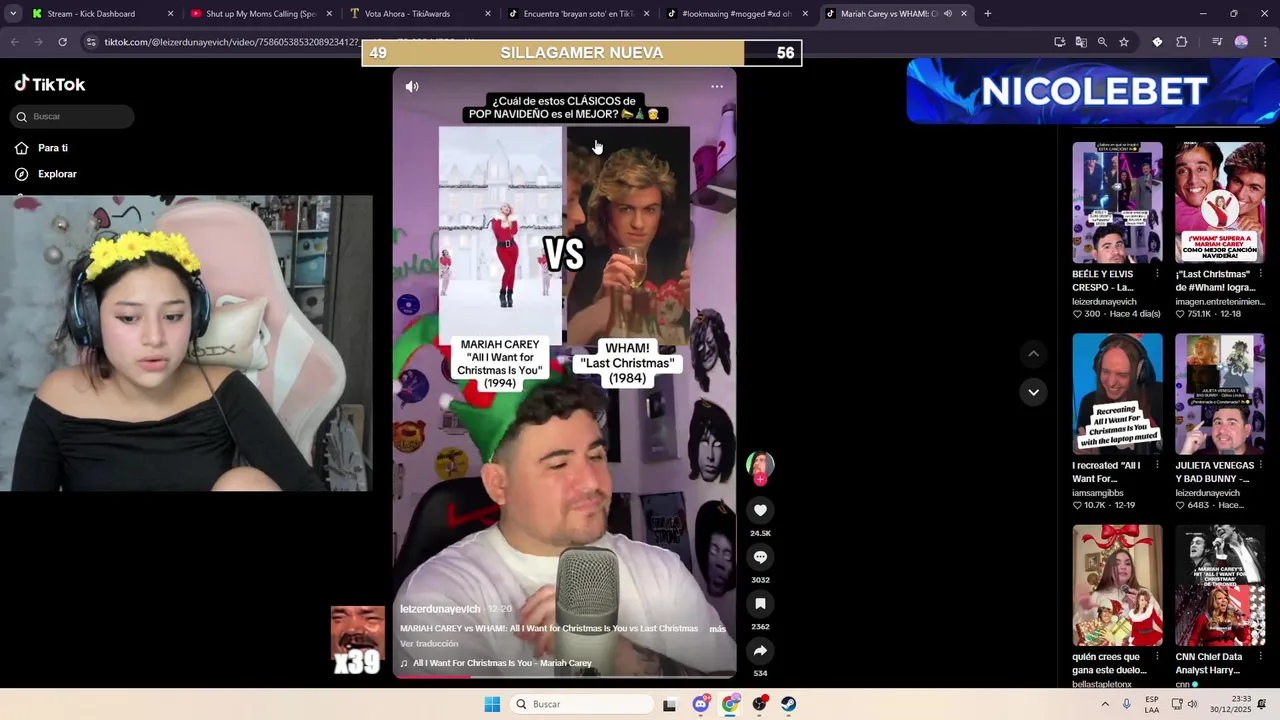
Task: Visit the bellastapletonx author link
Action: click(x=1102, y=684)
